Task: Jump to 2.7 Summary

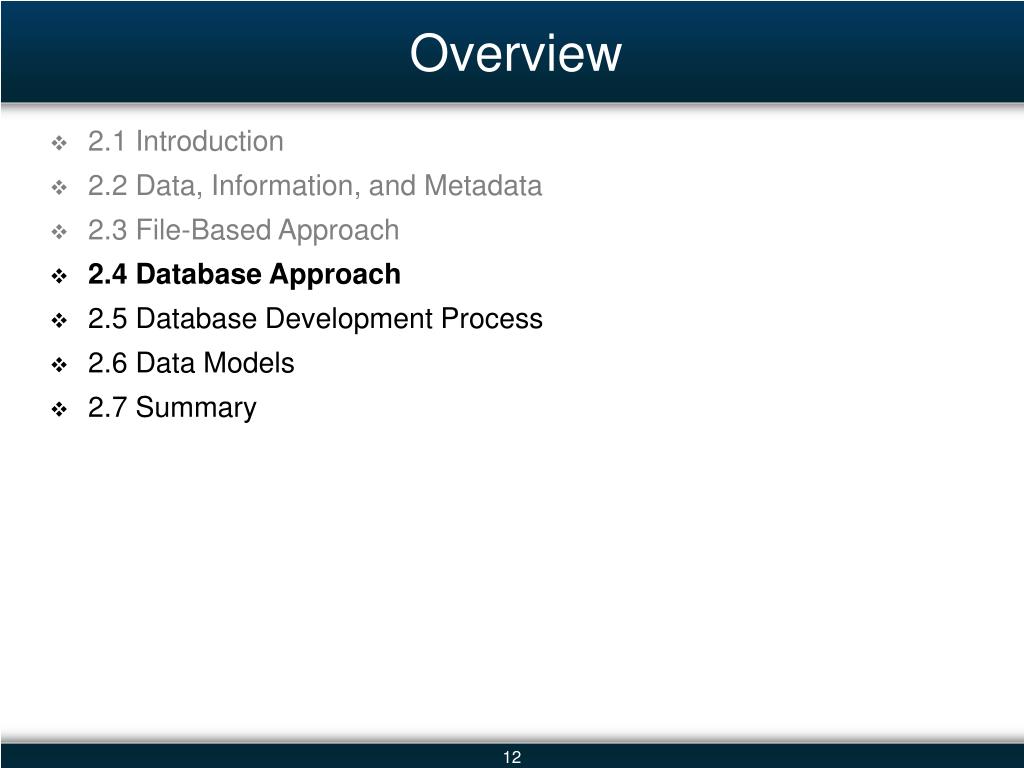Action: tap(172, 408)
